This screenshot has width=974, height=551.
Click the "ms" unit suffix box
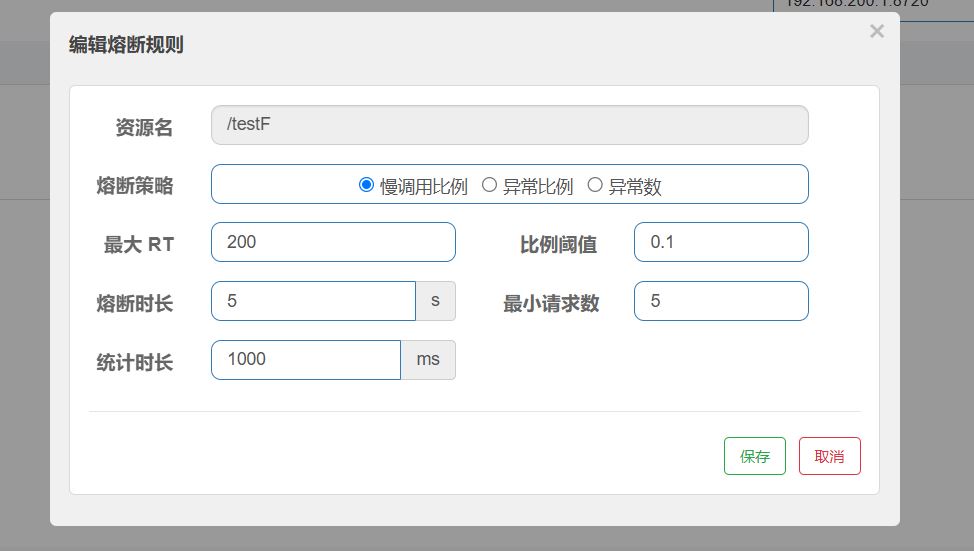pos(428,360)
